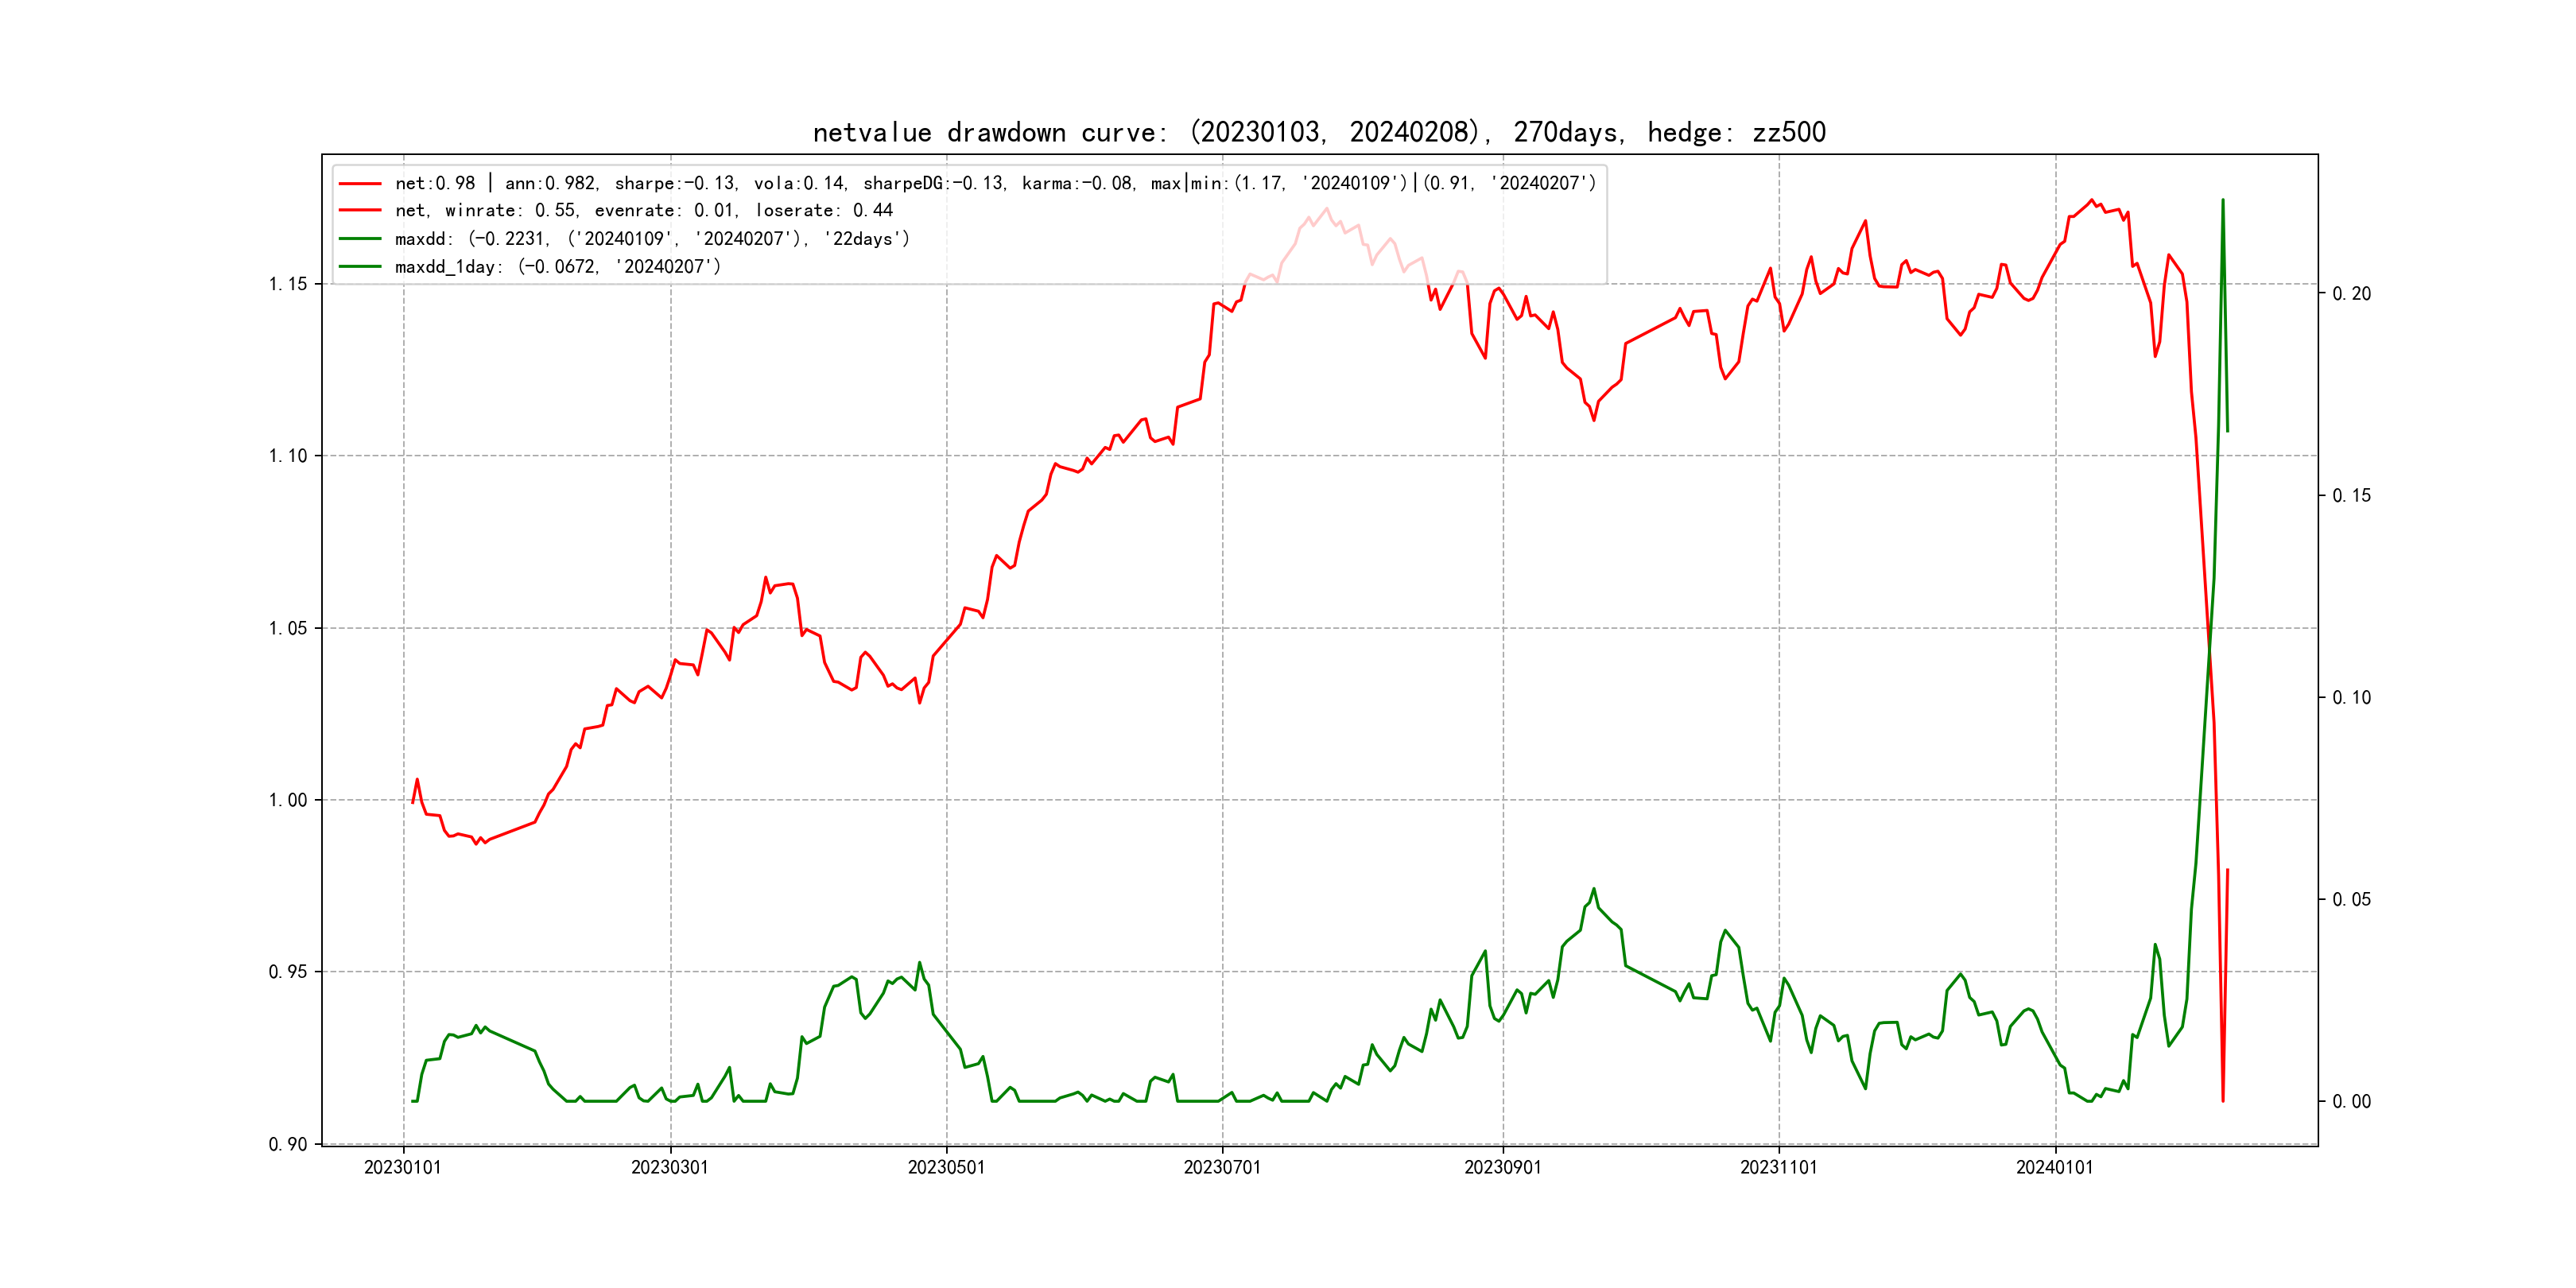Select the net winrate legend entry text
This screenshot has width=2576, height=1288.
643,211
